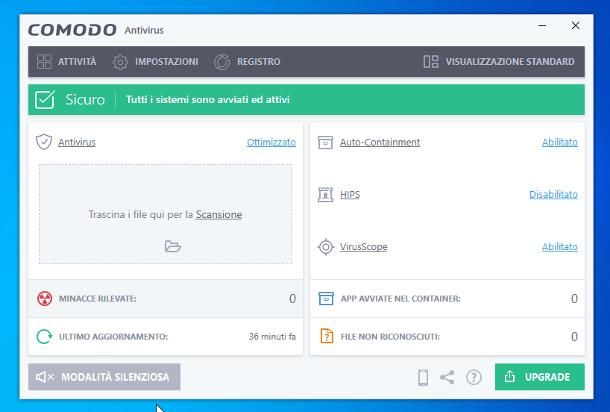
Task: Open the Antivirus link
Action: 77,142
